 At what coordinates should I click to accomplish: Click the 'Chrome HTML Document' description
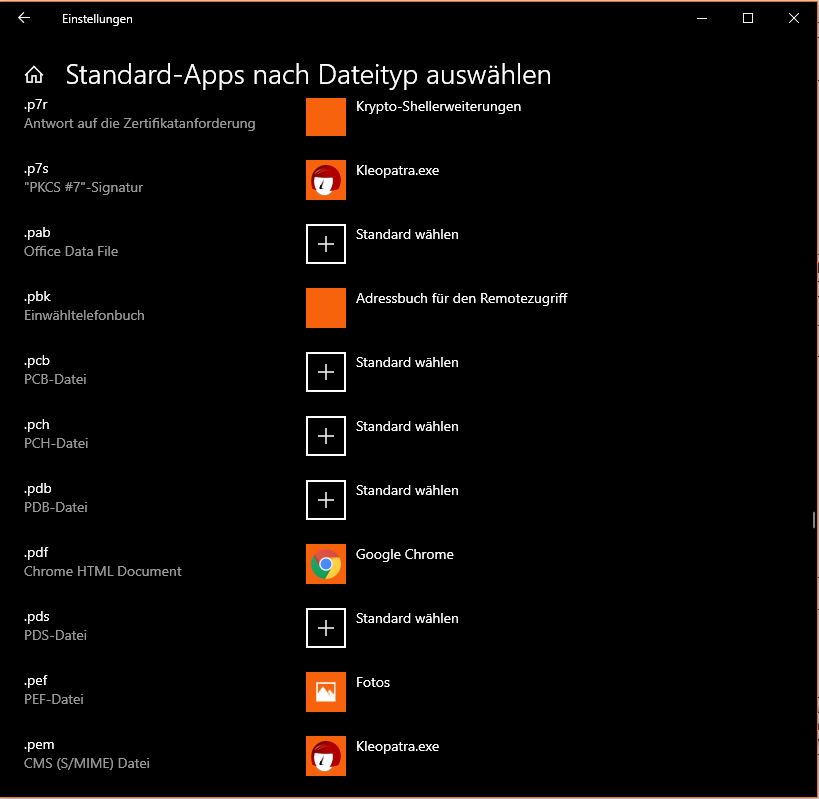tap(102, 571)
